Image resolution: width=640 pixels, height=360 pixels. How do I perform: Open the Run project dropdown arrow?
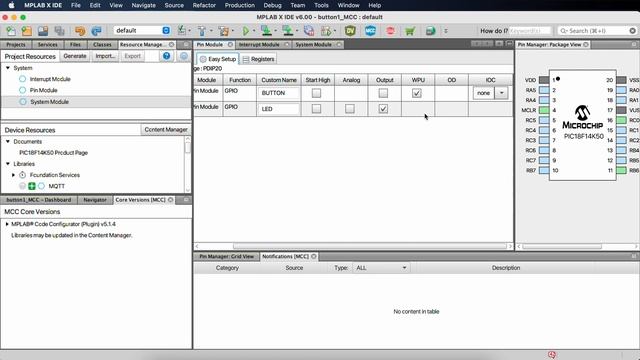pos(254,31)
